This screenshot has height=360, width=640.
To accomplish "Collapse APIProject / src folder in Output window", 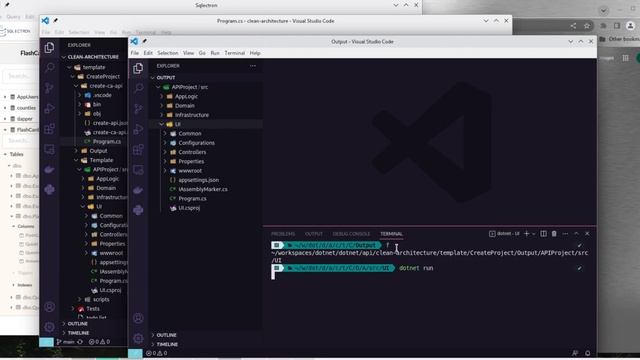I will pyautogui.click(x=190, y=87).
